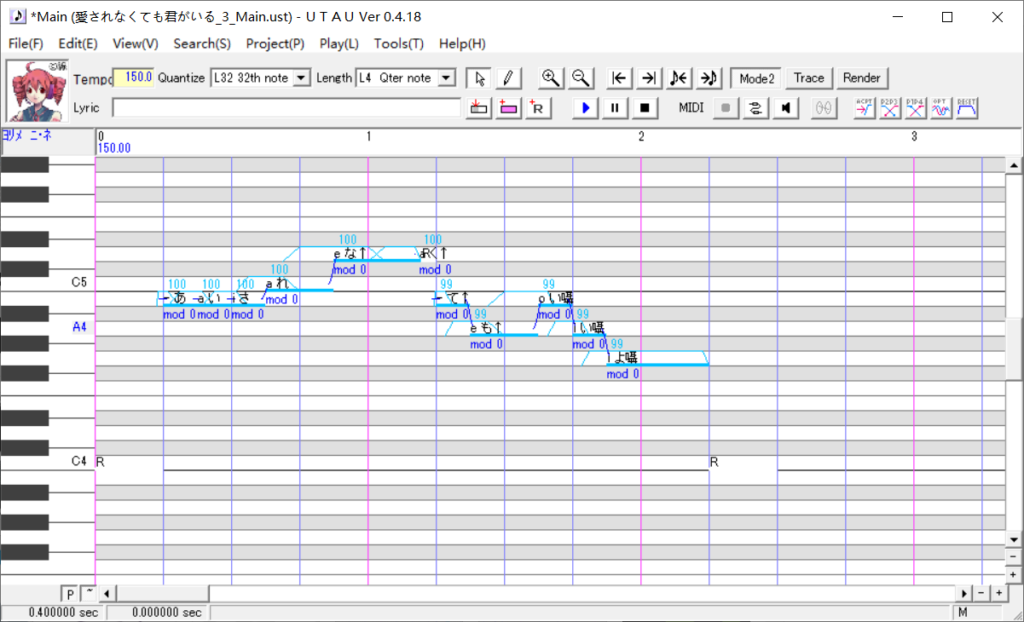Stop playback with the square button
Screen dimensions: 1024x622
[645, 108]
